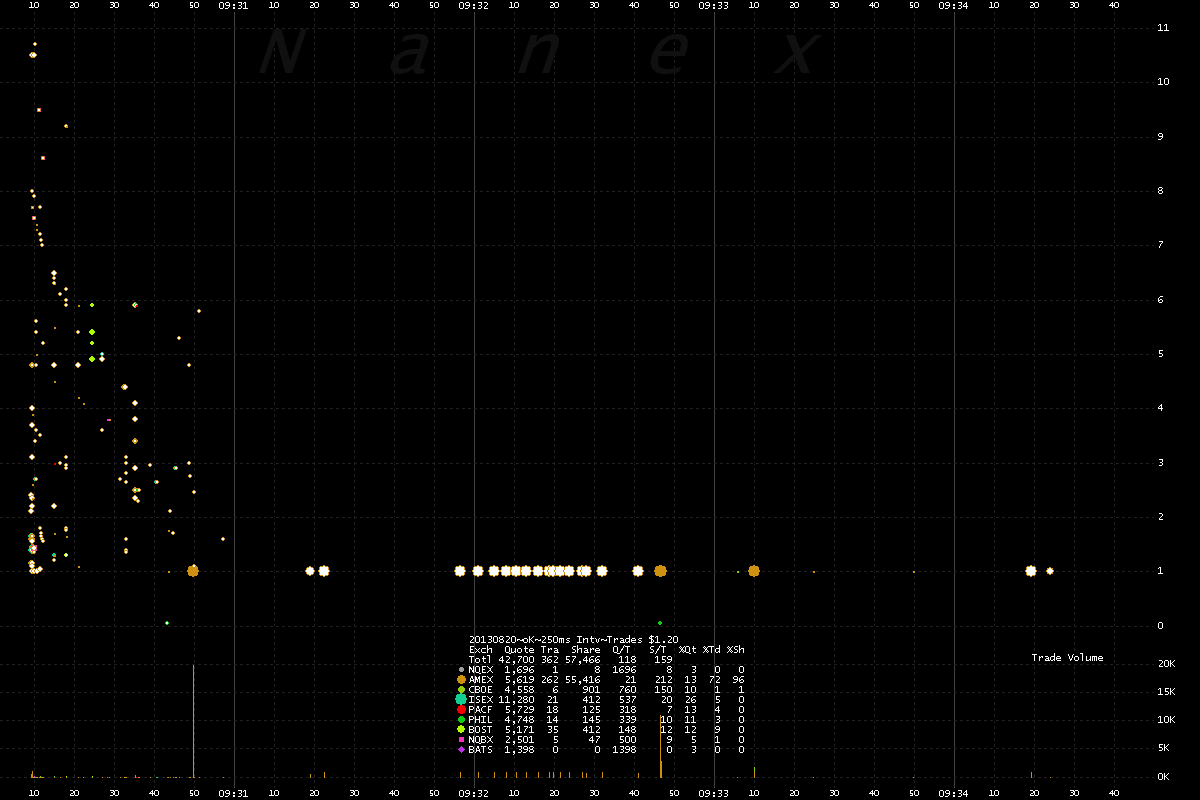The width and height of the screenshot is (1200, 800).
Task: Click the orange AMEX legend marker
Action: tap(461, 679)
